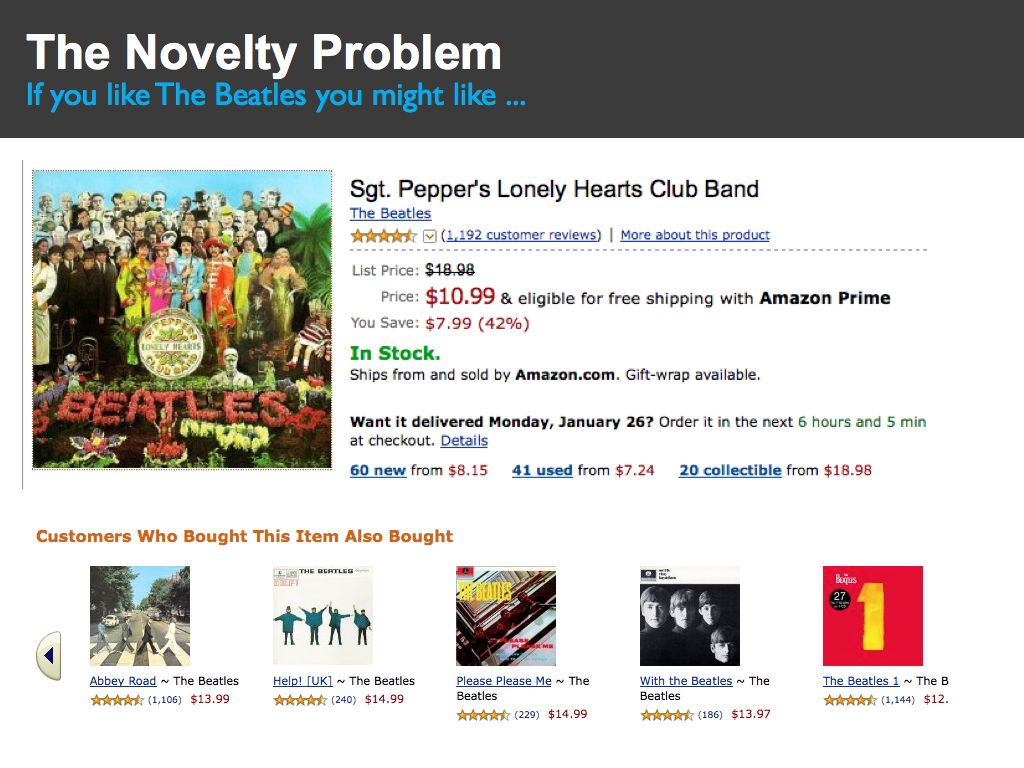Click the Please Please Me cover image
The width and height of the screenshot is (1024, 768).
click(x=506, y=616)
